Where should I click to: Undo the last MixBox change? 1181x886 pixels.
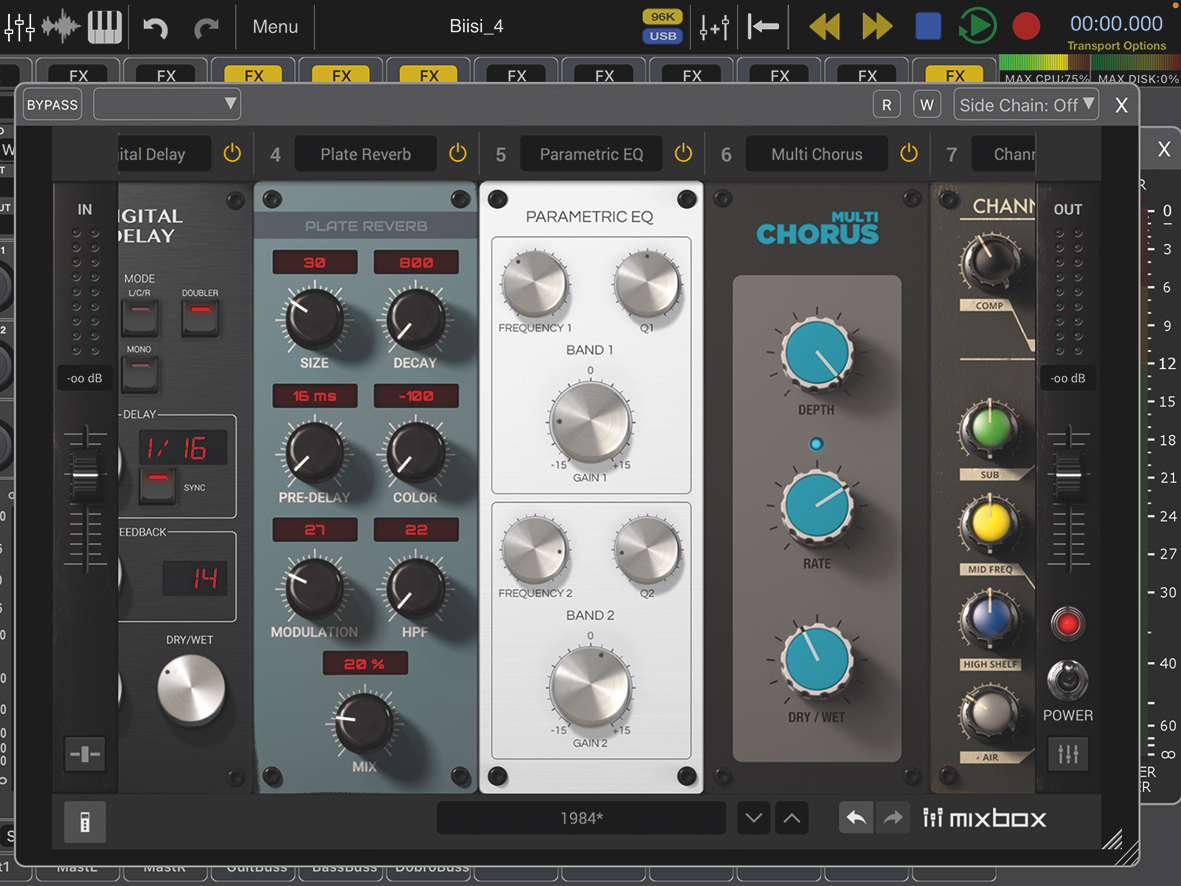(856, 818)
